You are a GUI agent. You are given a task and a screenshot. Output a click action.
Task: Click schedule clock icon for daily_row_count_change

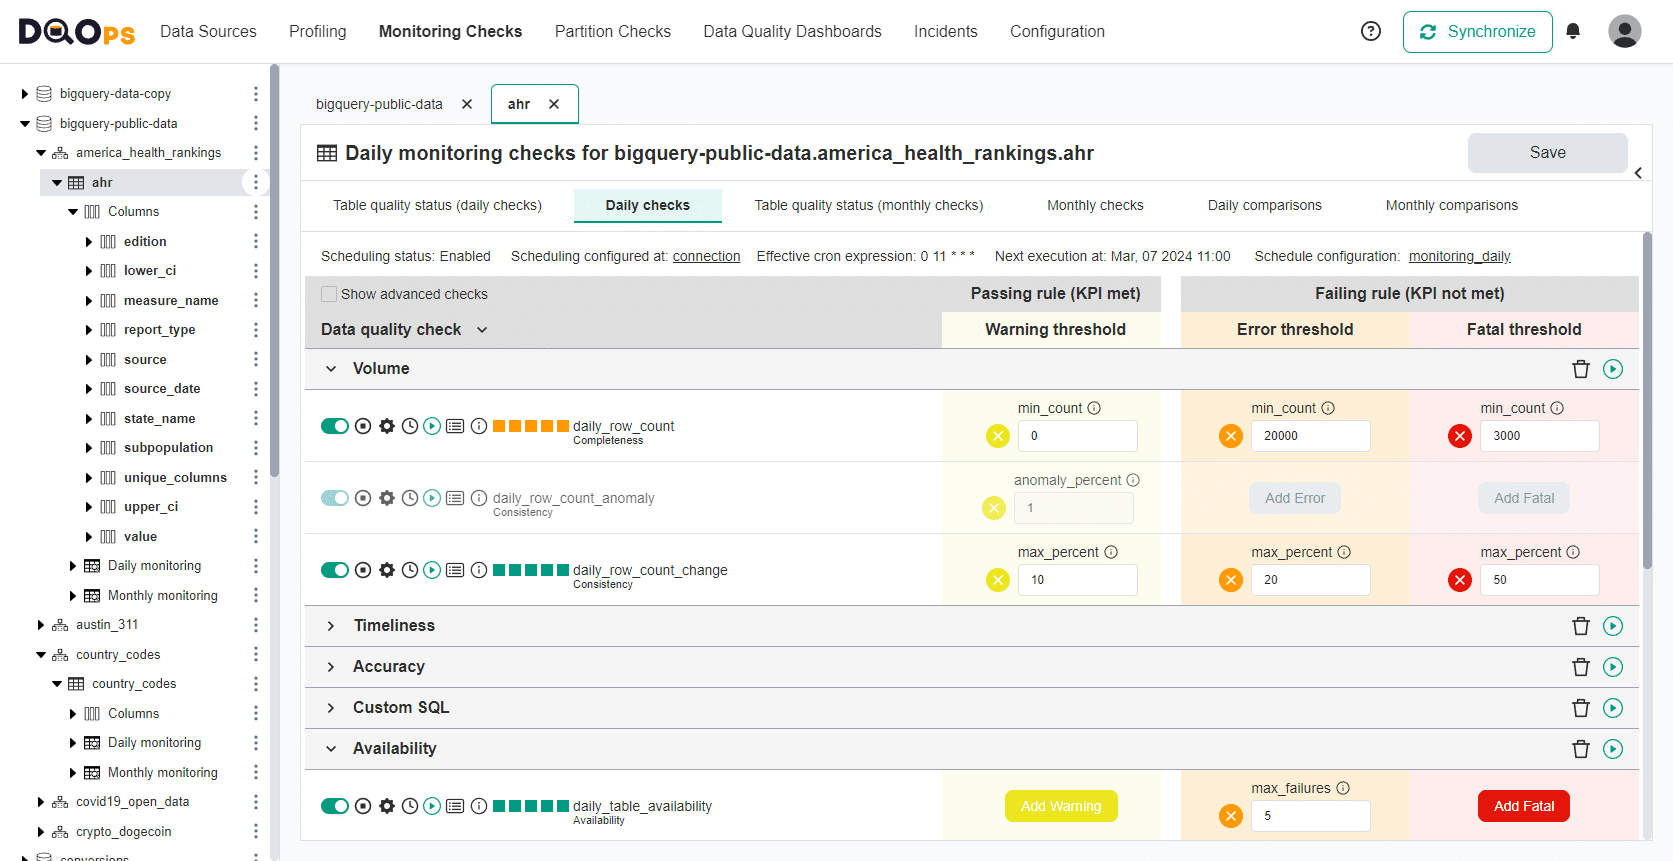tap(410, 570)
